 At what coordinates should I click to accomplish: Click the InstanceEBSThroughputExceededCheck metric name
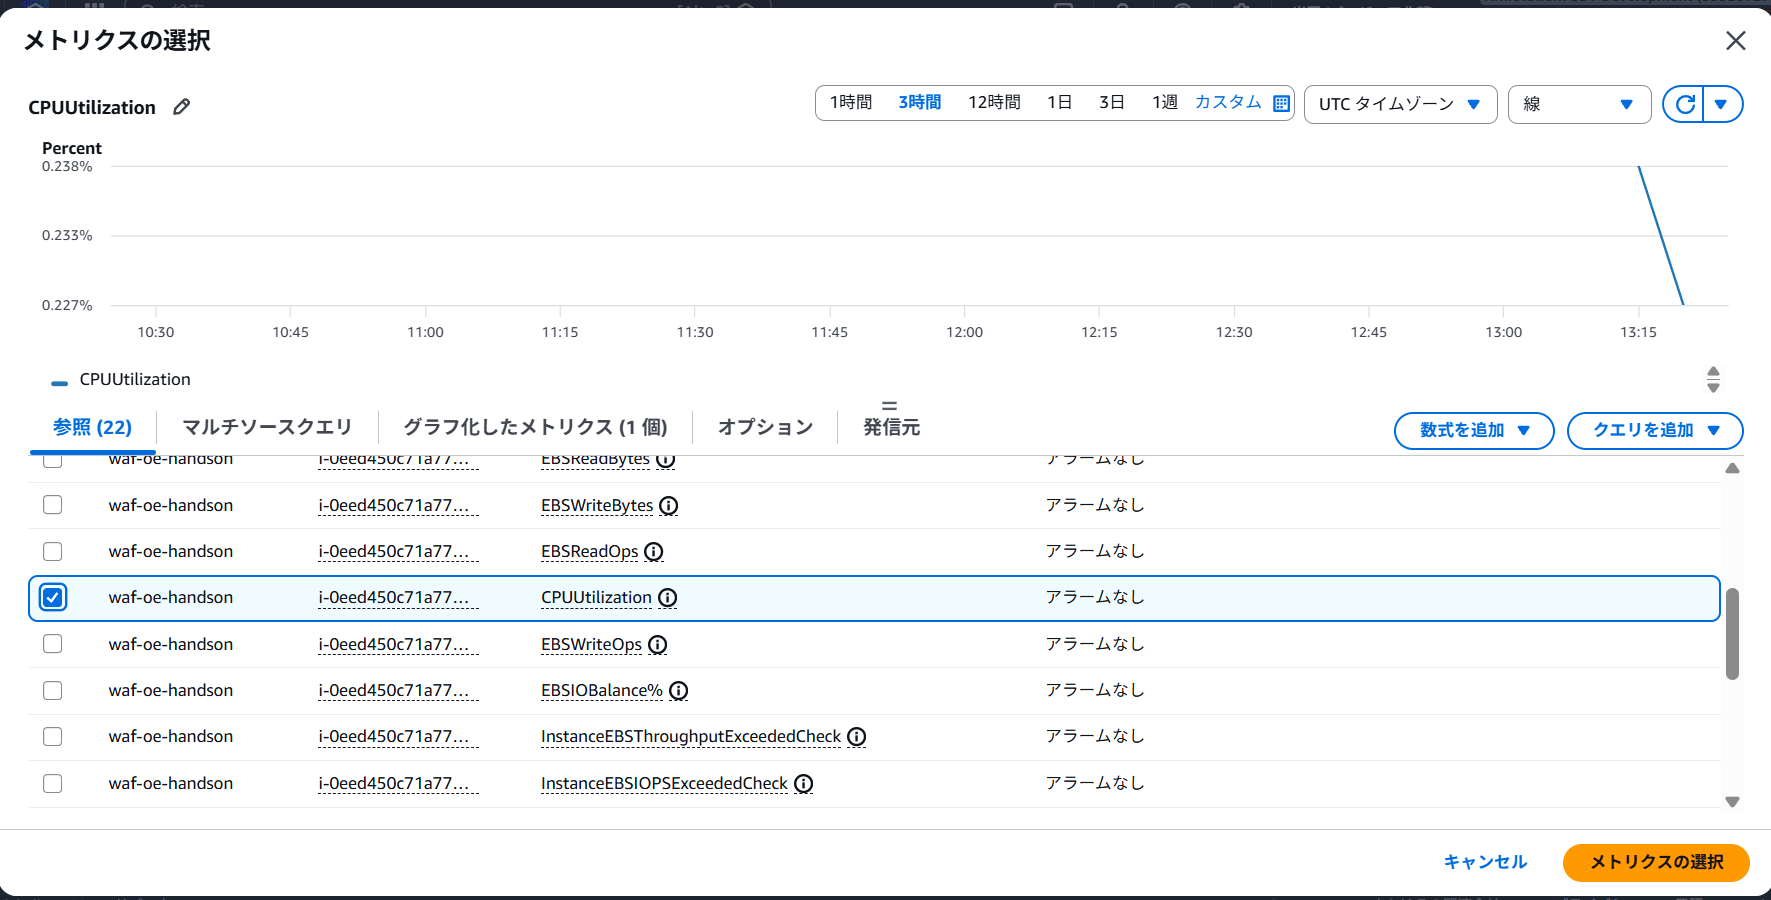click(x=691, y=736)
